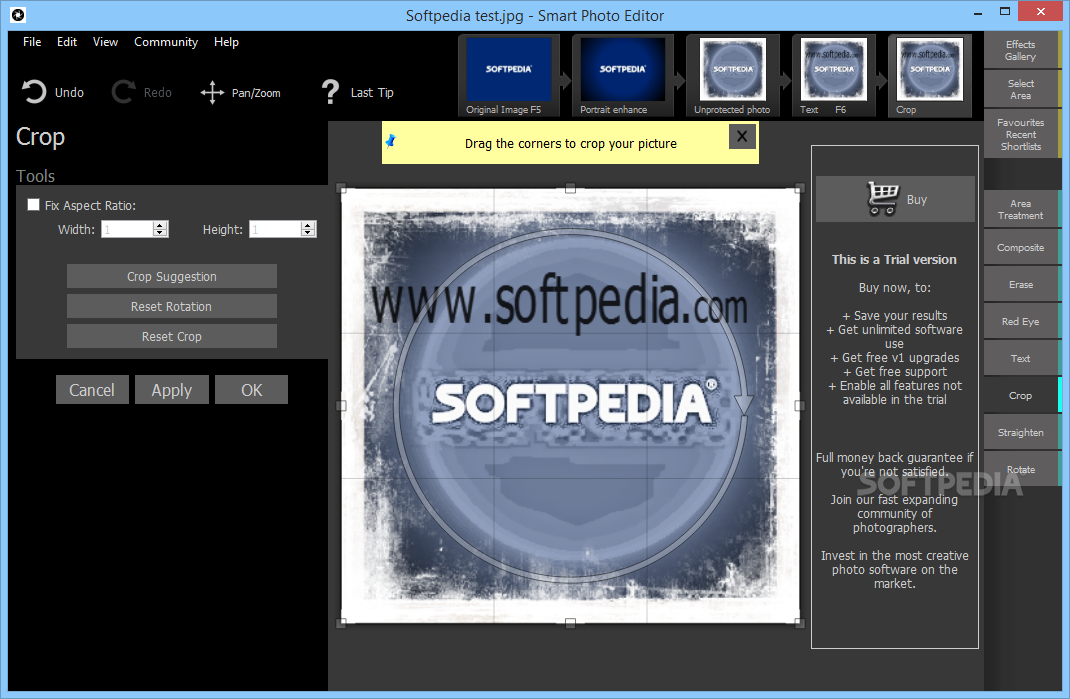Click bottom-center crop edge handle
Image resolution: width=1070 pixels, height=699 pixels.
[x=570, y=623]
